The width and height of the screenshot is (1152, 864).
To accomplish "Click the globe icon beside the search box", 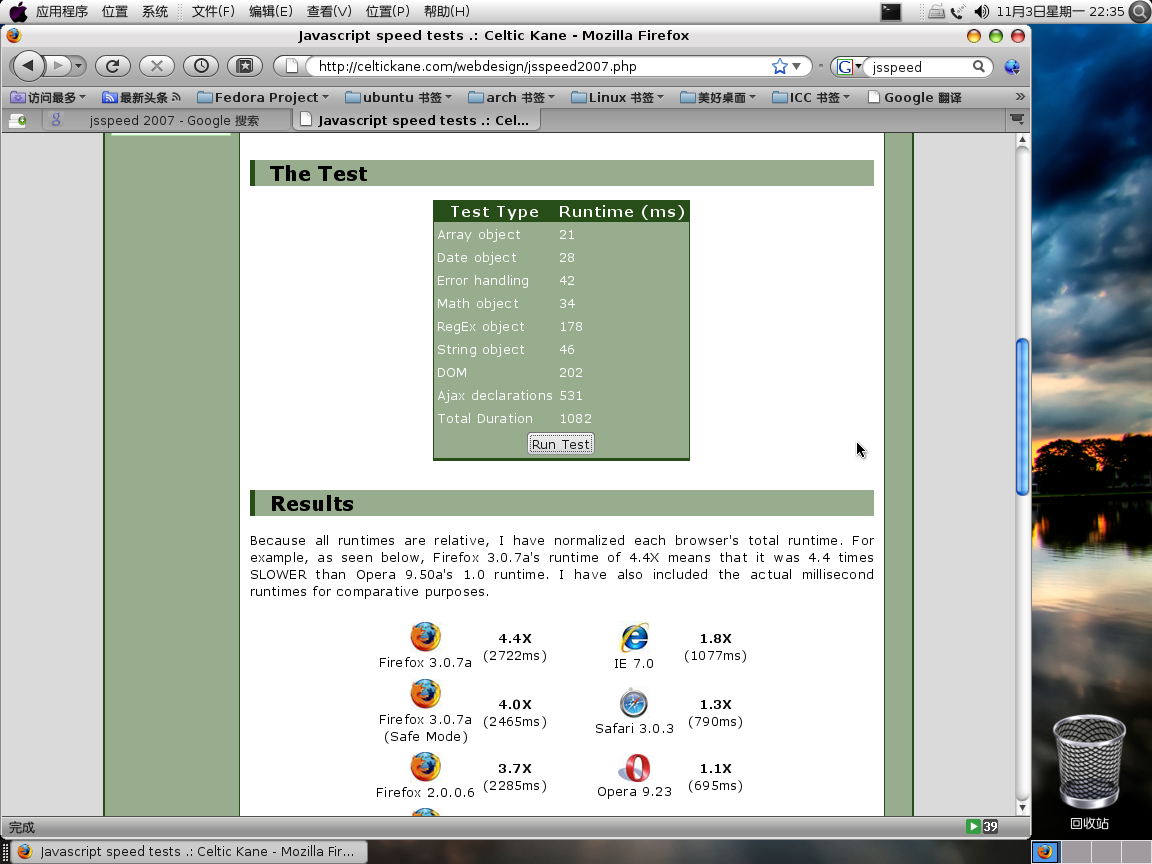I will [x=1012, y=67].
